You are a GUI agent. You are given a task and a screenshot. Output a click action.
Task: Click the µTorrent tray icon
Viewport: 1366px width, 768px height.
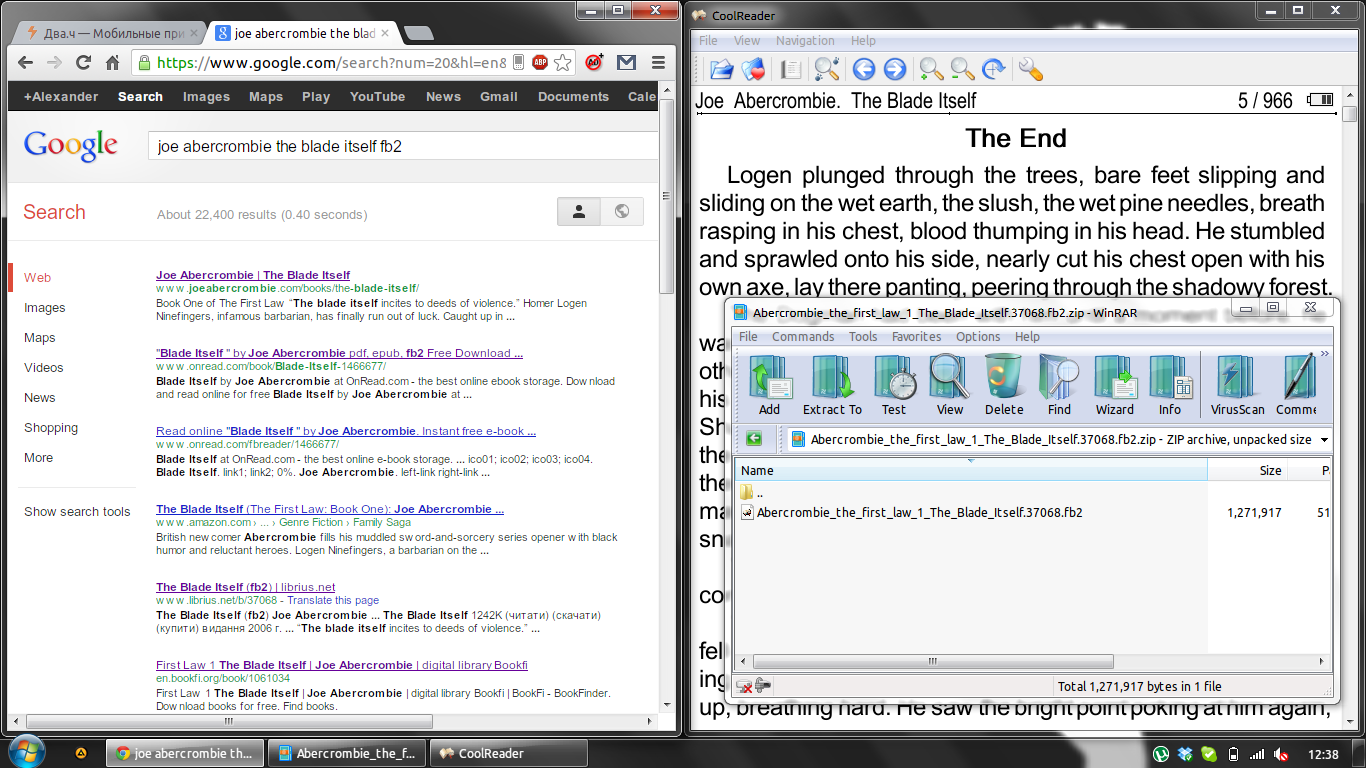1161,754
